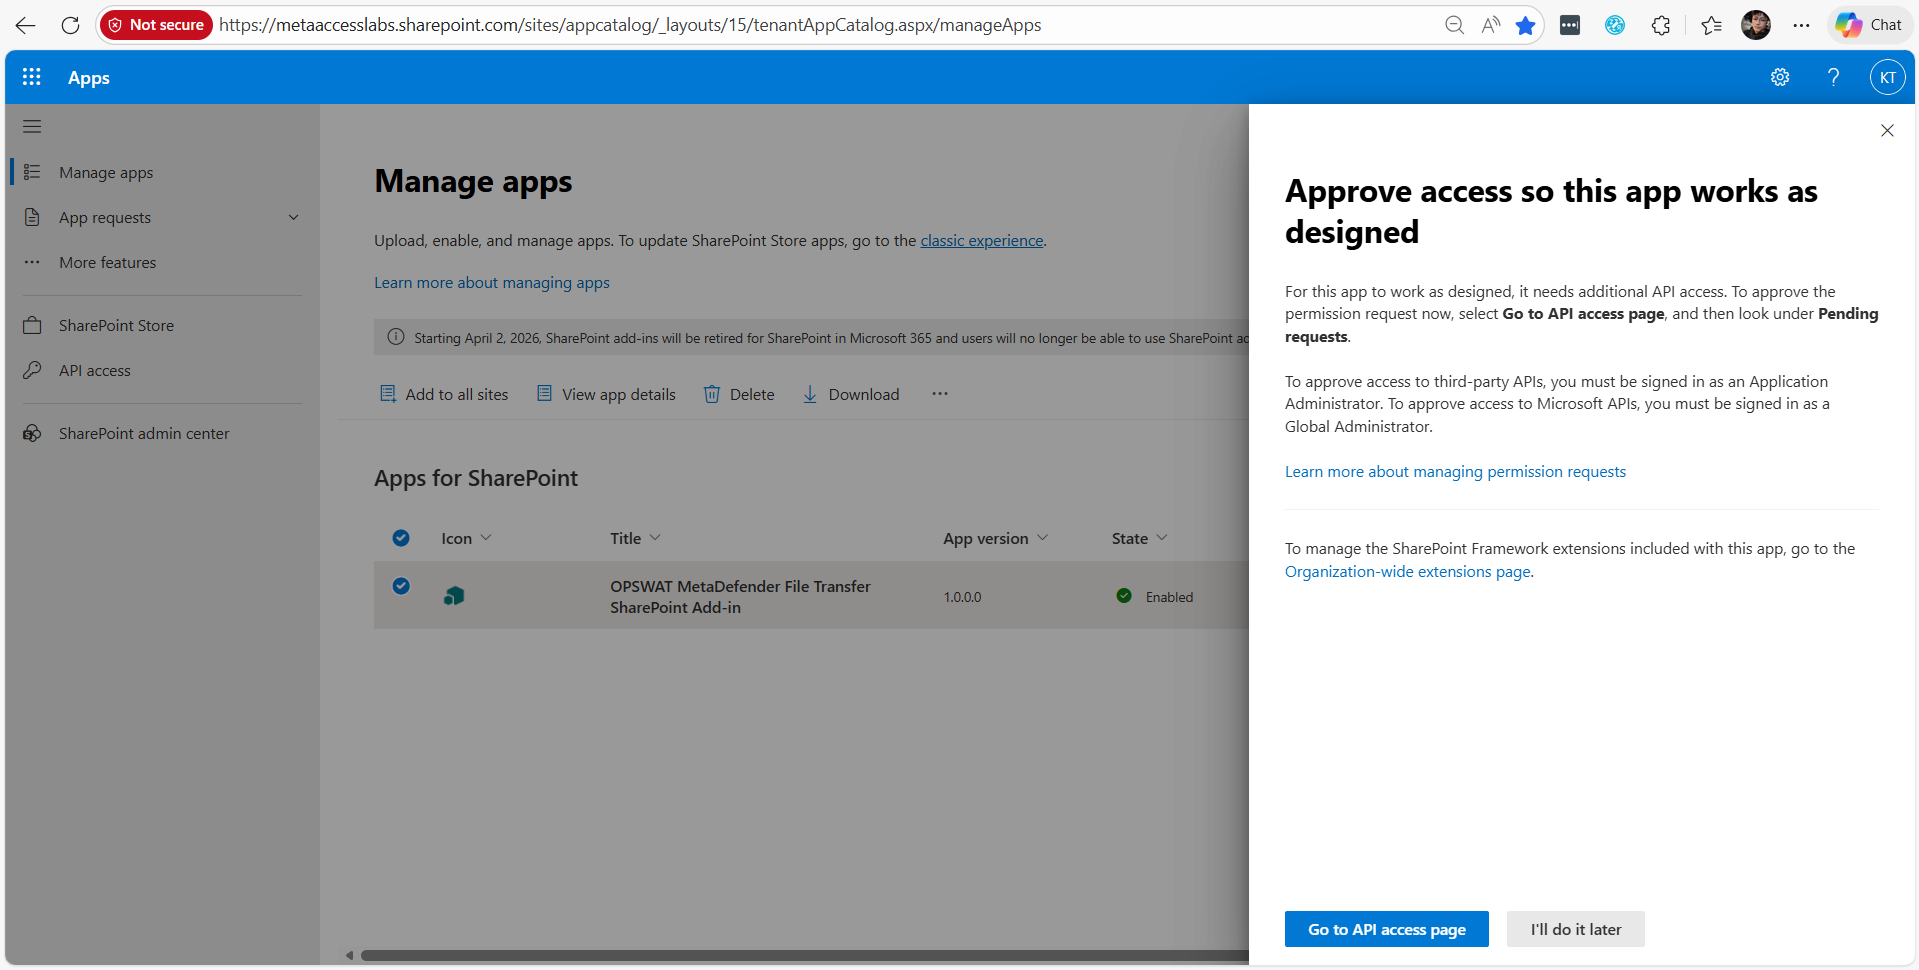Click the API access key icon in sidebar
The height and width of the screenshot is (970, 1919).
(x=33, y=370)
